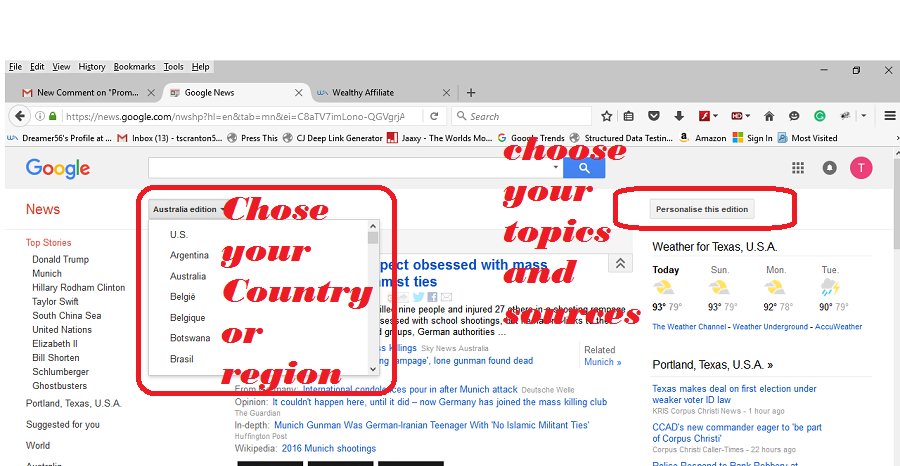Close the Wealthy Affiliate tab
900x466 pixels.
point(447,92)
